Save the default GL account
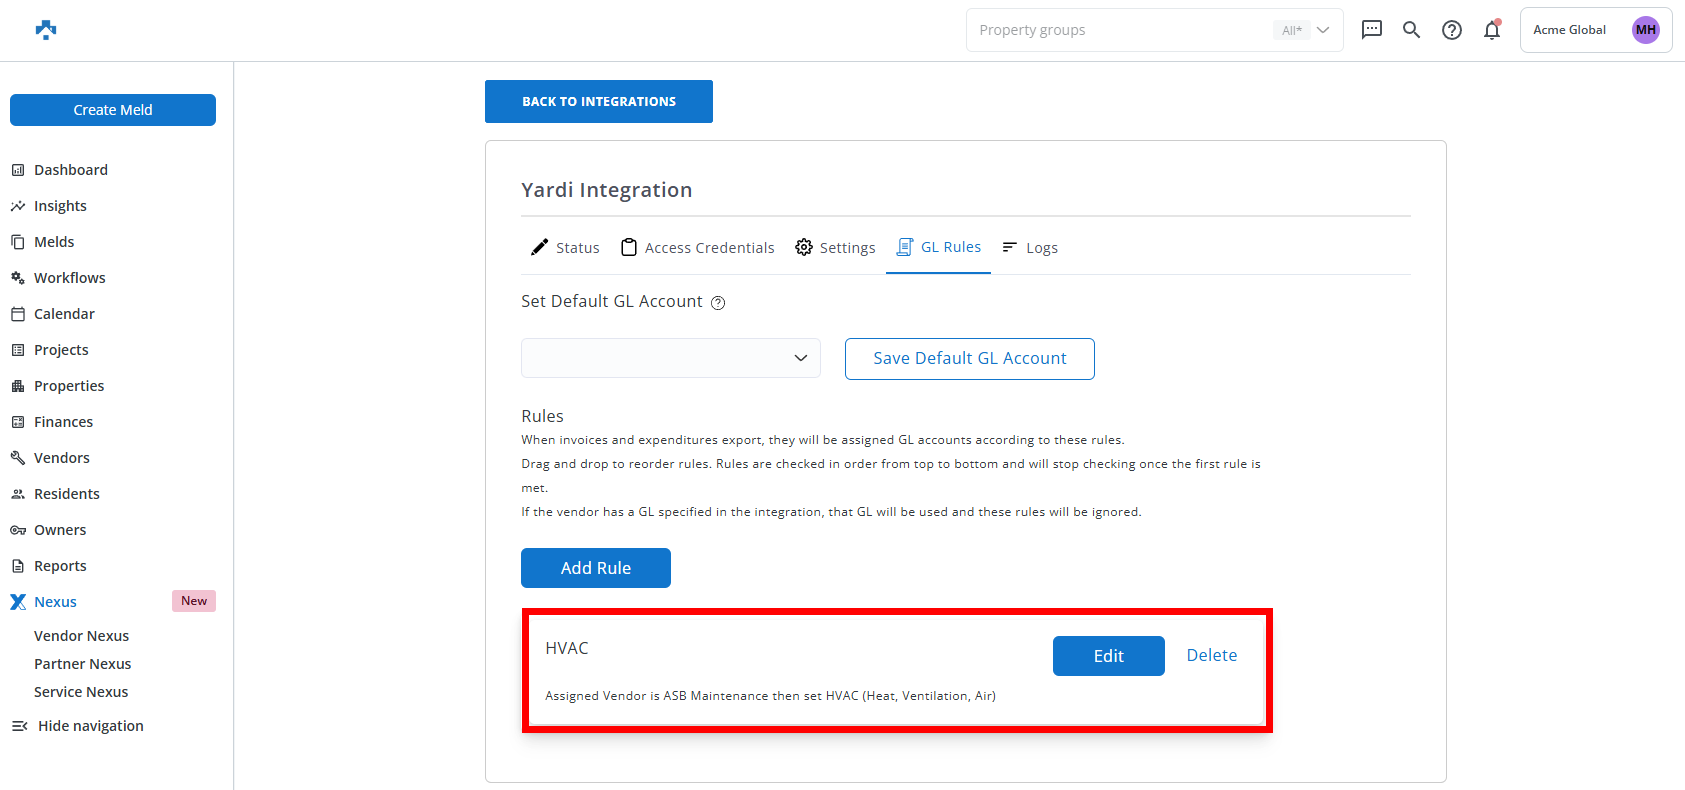Viewport: 1685px width, 790px height. point(969,359)
